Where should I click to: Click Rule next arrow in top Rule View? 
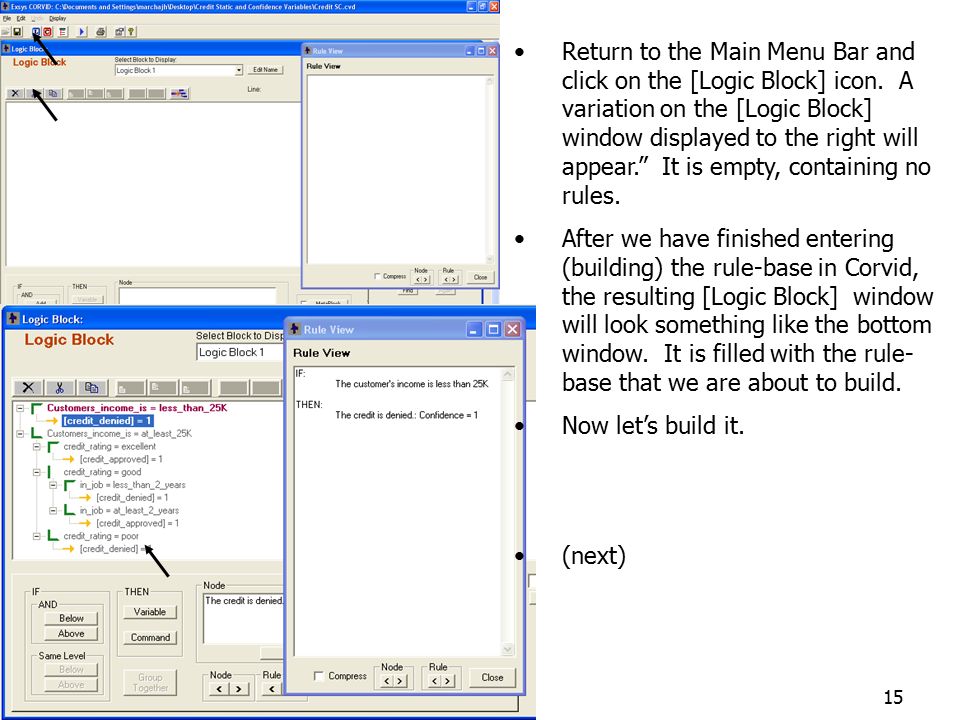[x=453, y=280]
